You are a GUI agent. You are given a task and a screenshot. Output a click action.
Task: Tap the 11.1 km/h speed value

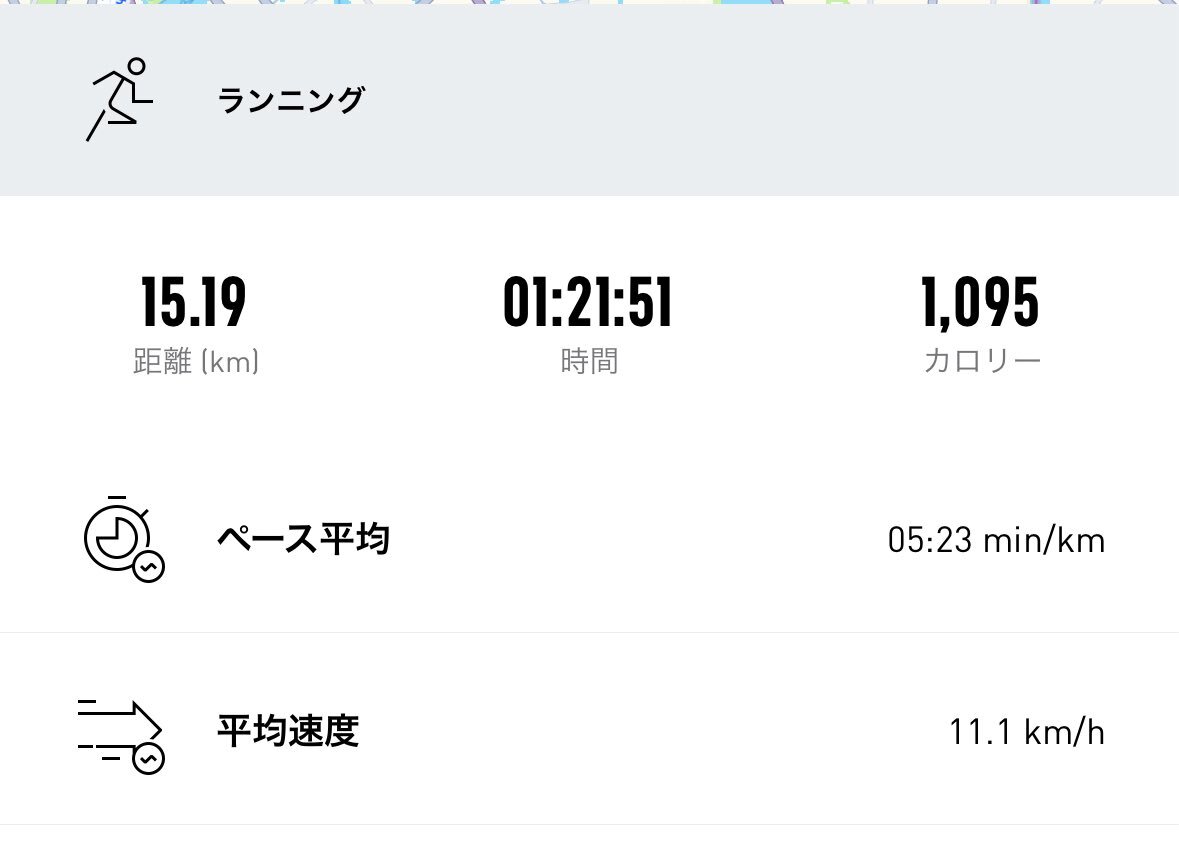coord(1027,732)
